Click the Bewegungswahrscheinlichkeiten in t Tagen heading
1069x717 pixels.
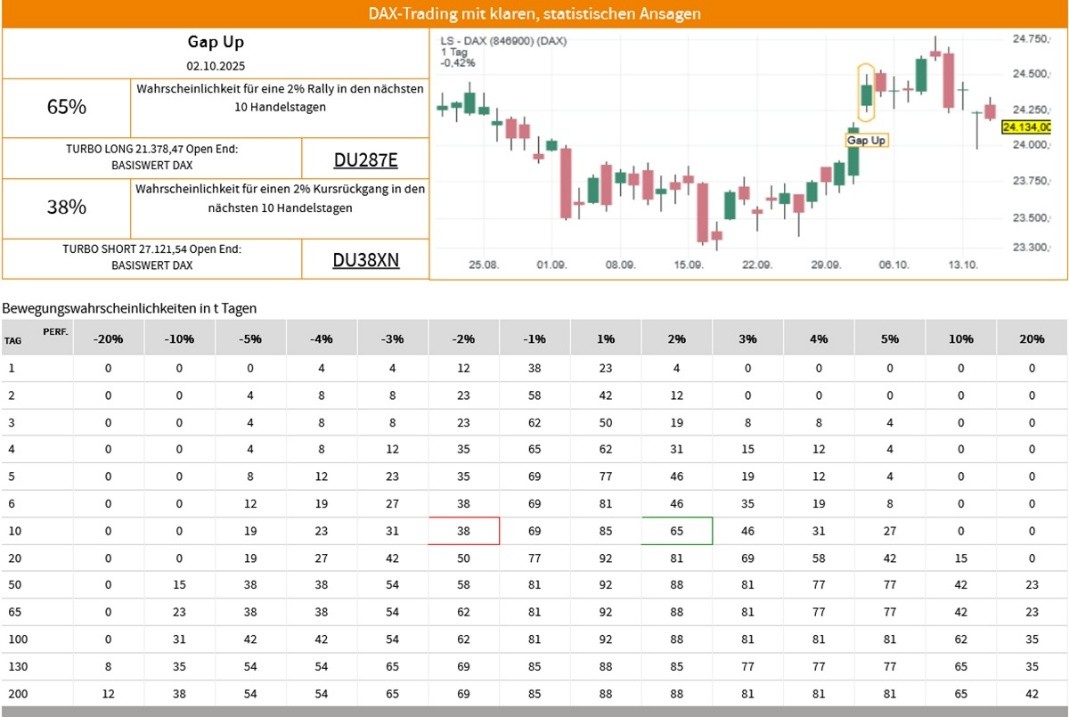tap(129, 309)
